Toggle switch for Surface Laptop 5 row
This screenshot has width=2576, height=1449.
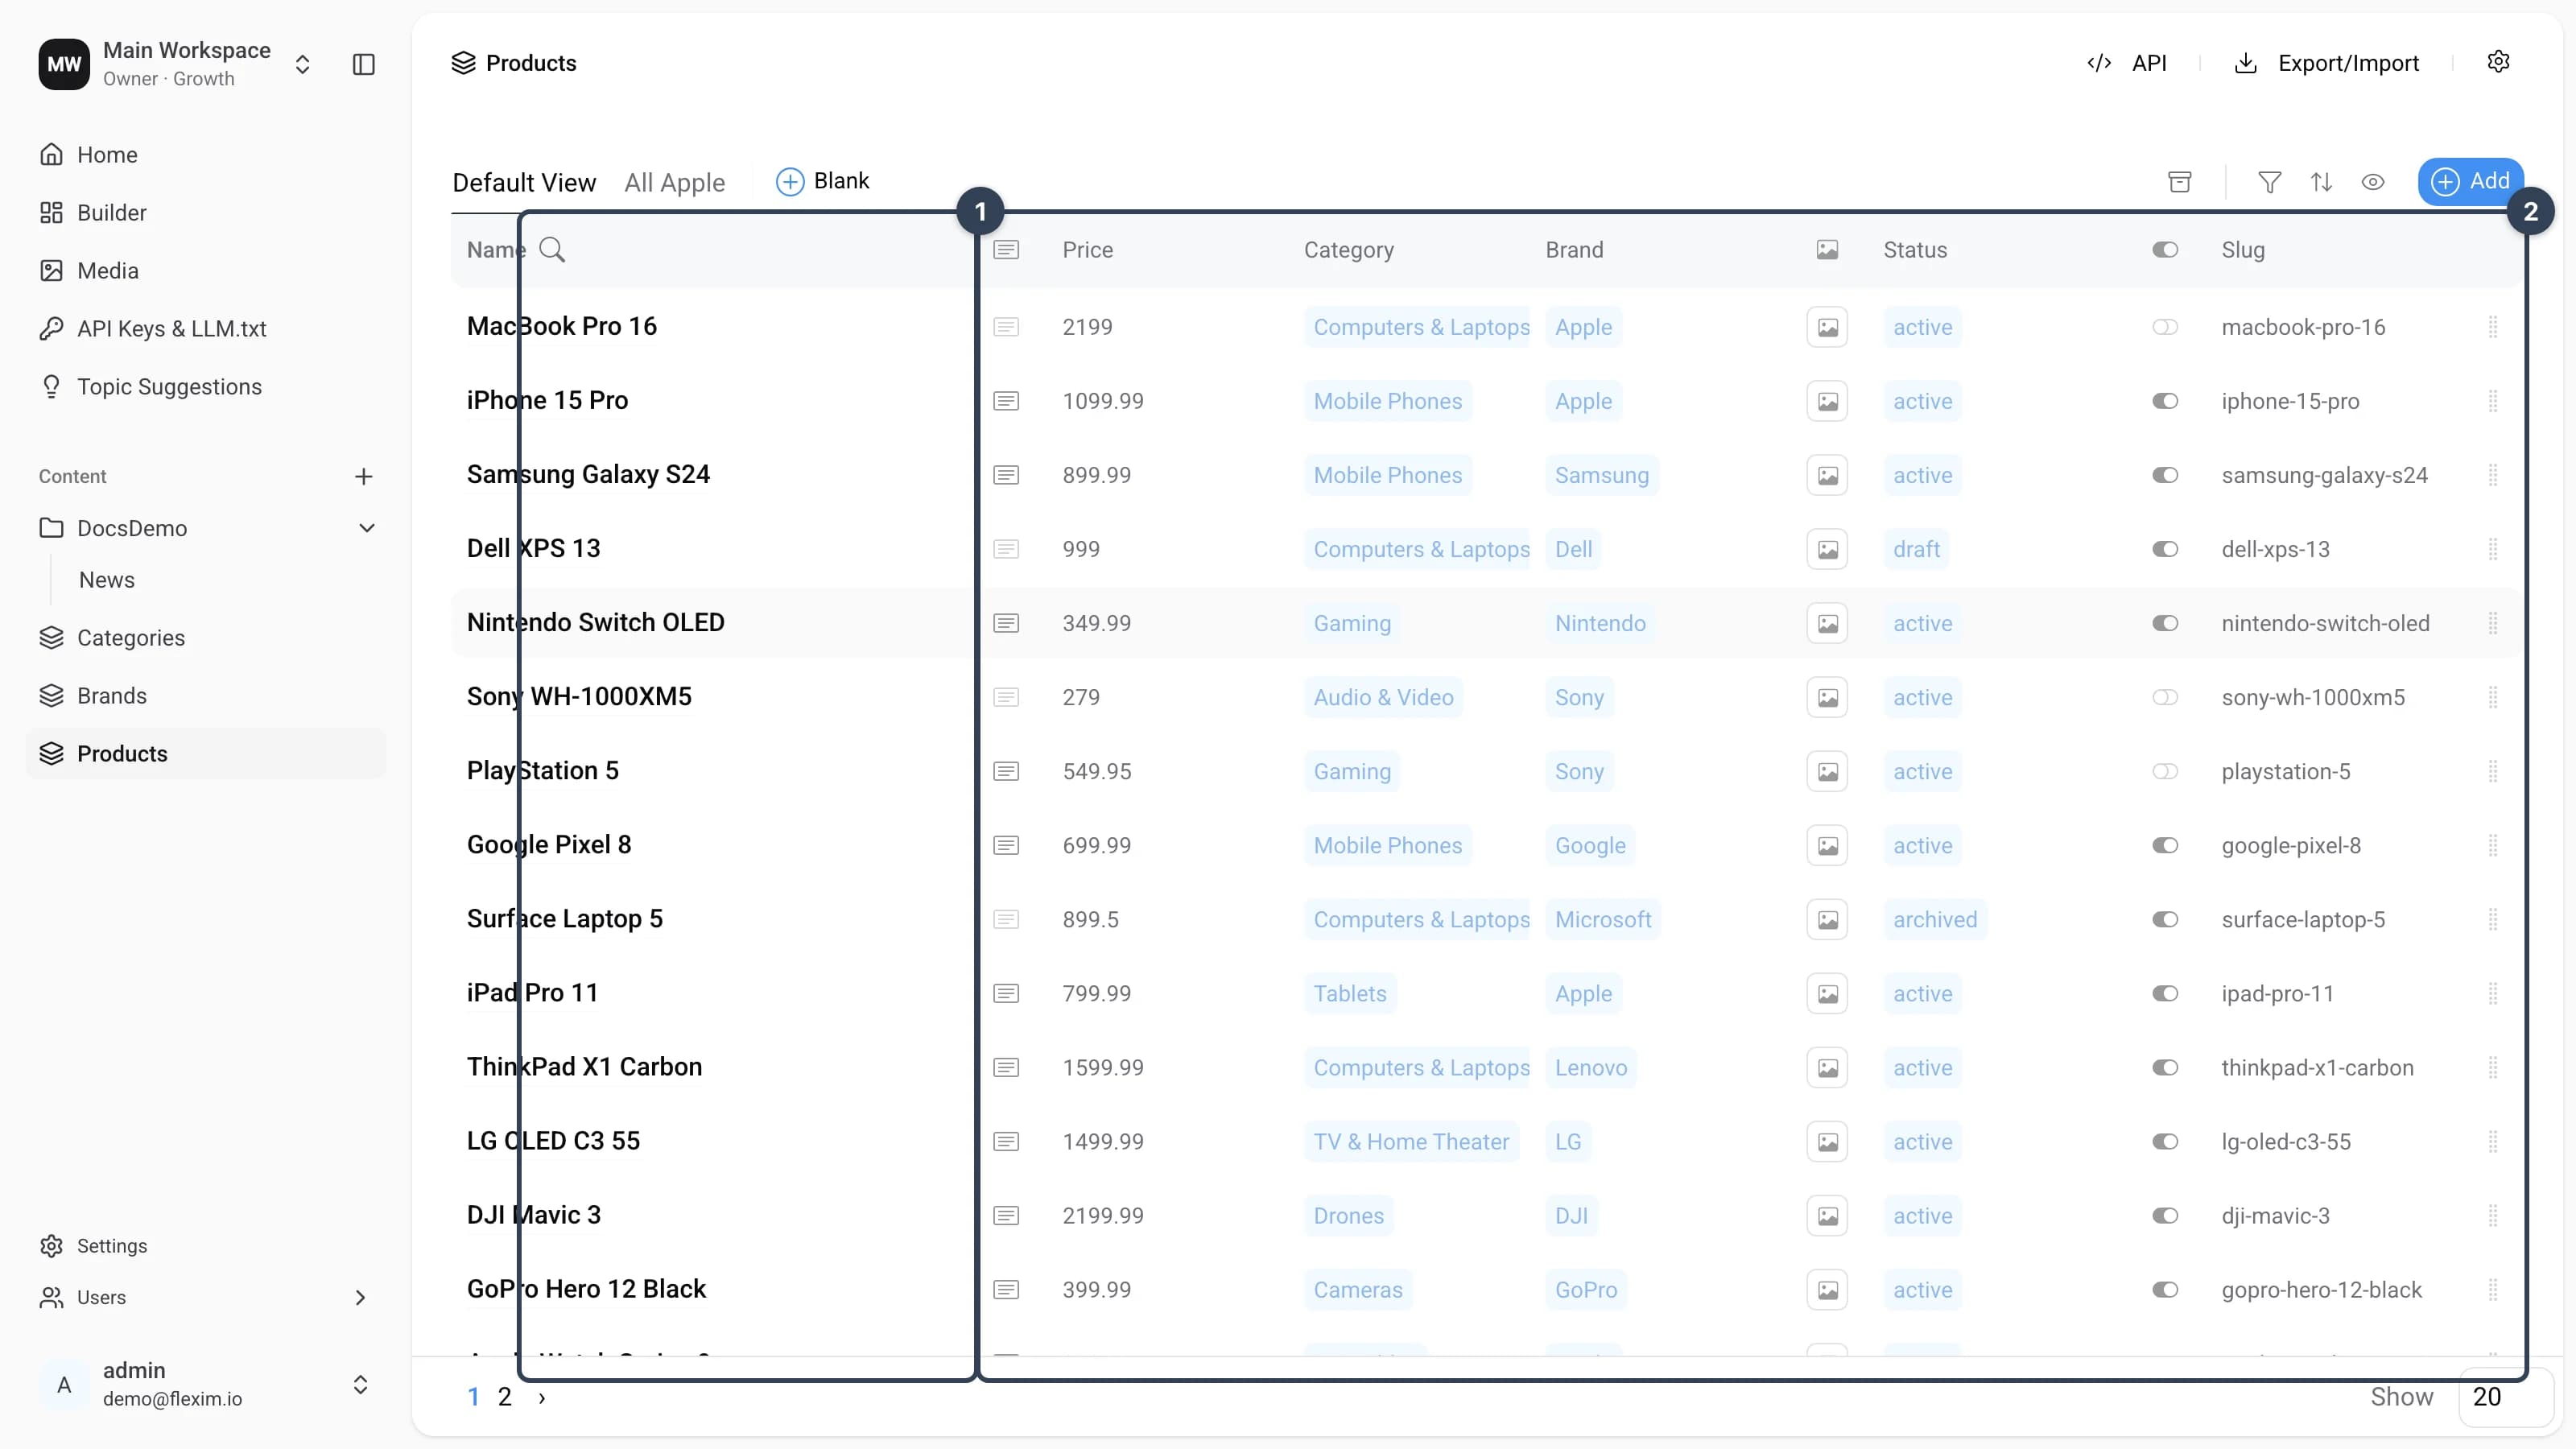point(2165,919)
